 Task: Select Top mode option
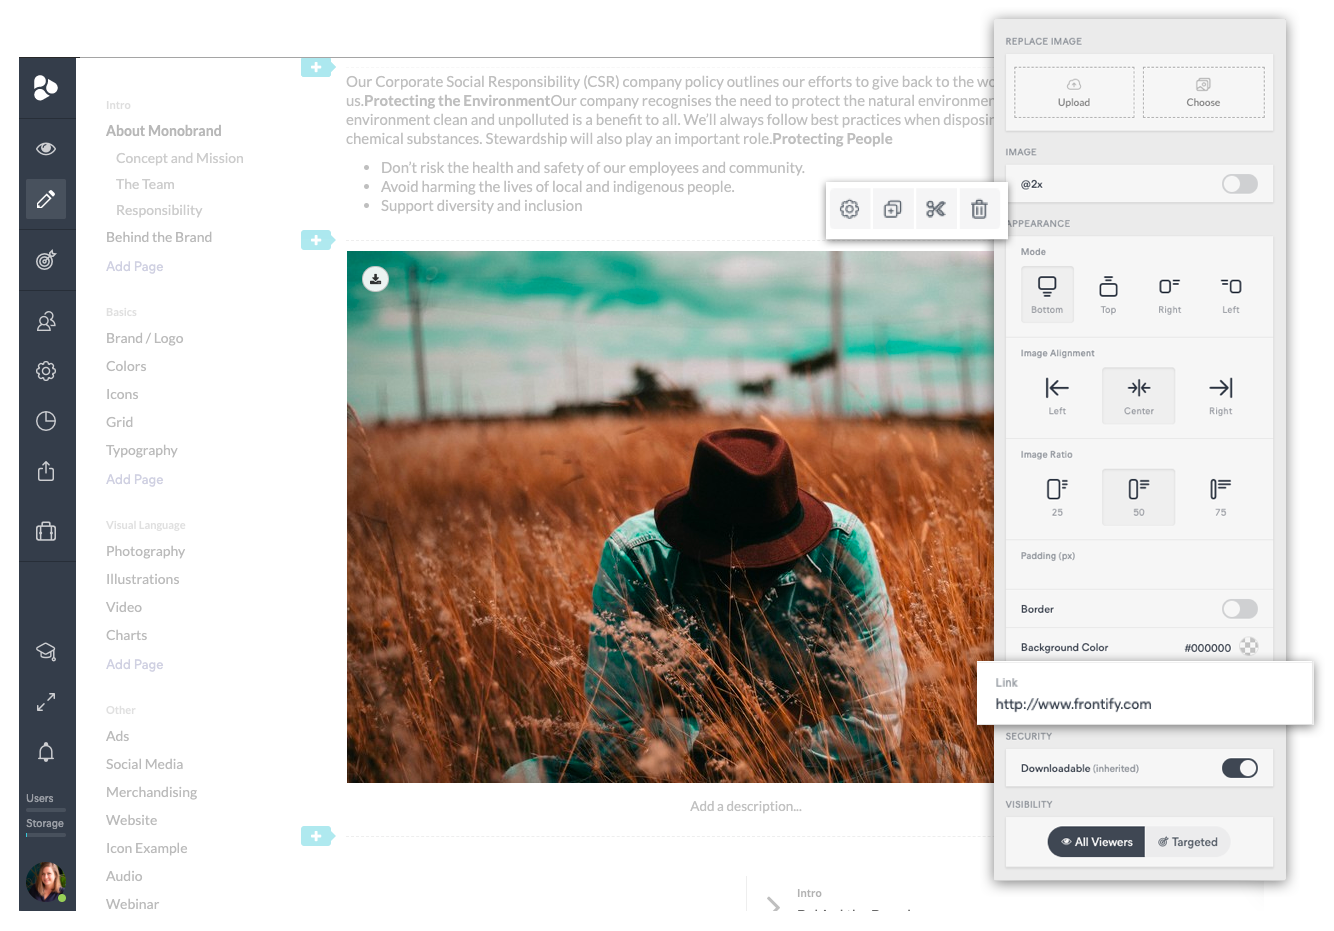point(1108,294)
